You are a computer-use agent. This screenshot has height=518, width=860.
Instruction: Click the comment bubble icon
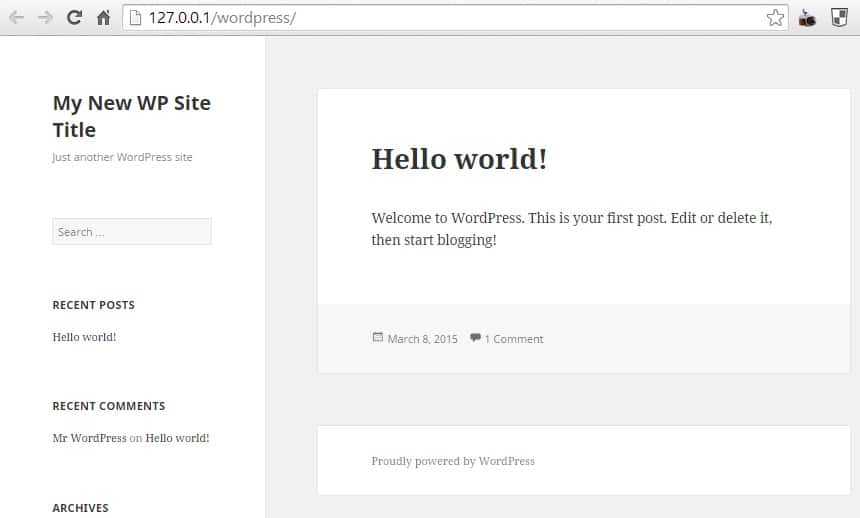click(475, 337)
